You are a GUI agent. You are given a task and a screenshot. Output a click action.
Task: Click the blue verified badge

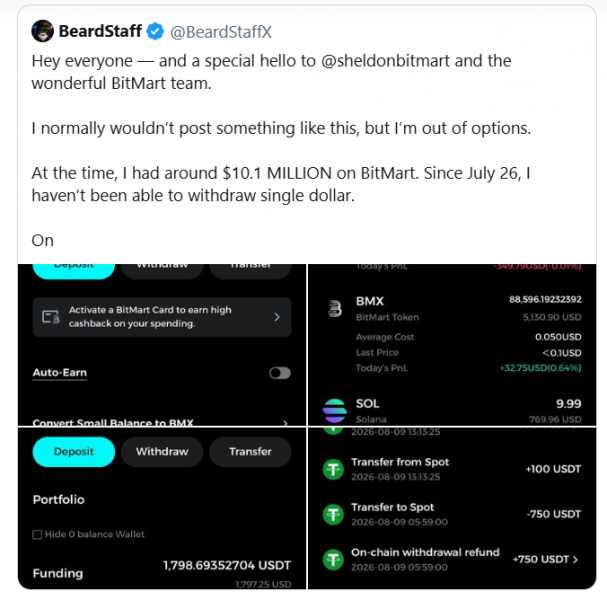coord(155,31)
